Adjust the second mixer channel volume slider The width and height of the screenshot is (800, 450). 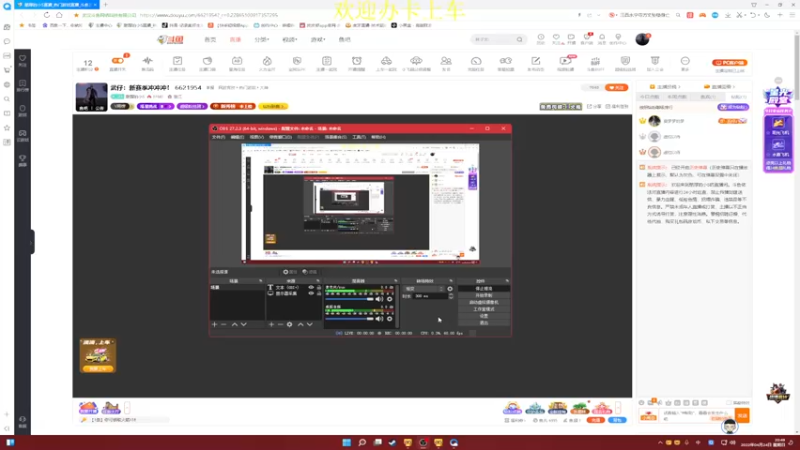pyautogui.click(x=349, y=319)
